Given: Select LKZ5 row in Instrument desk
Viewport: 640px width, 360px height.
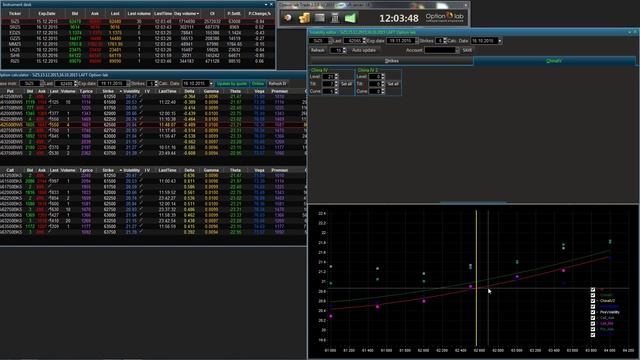Looking at the screenshot, I should point(138,50).
